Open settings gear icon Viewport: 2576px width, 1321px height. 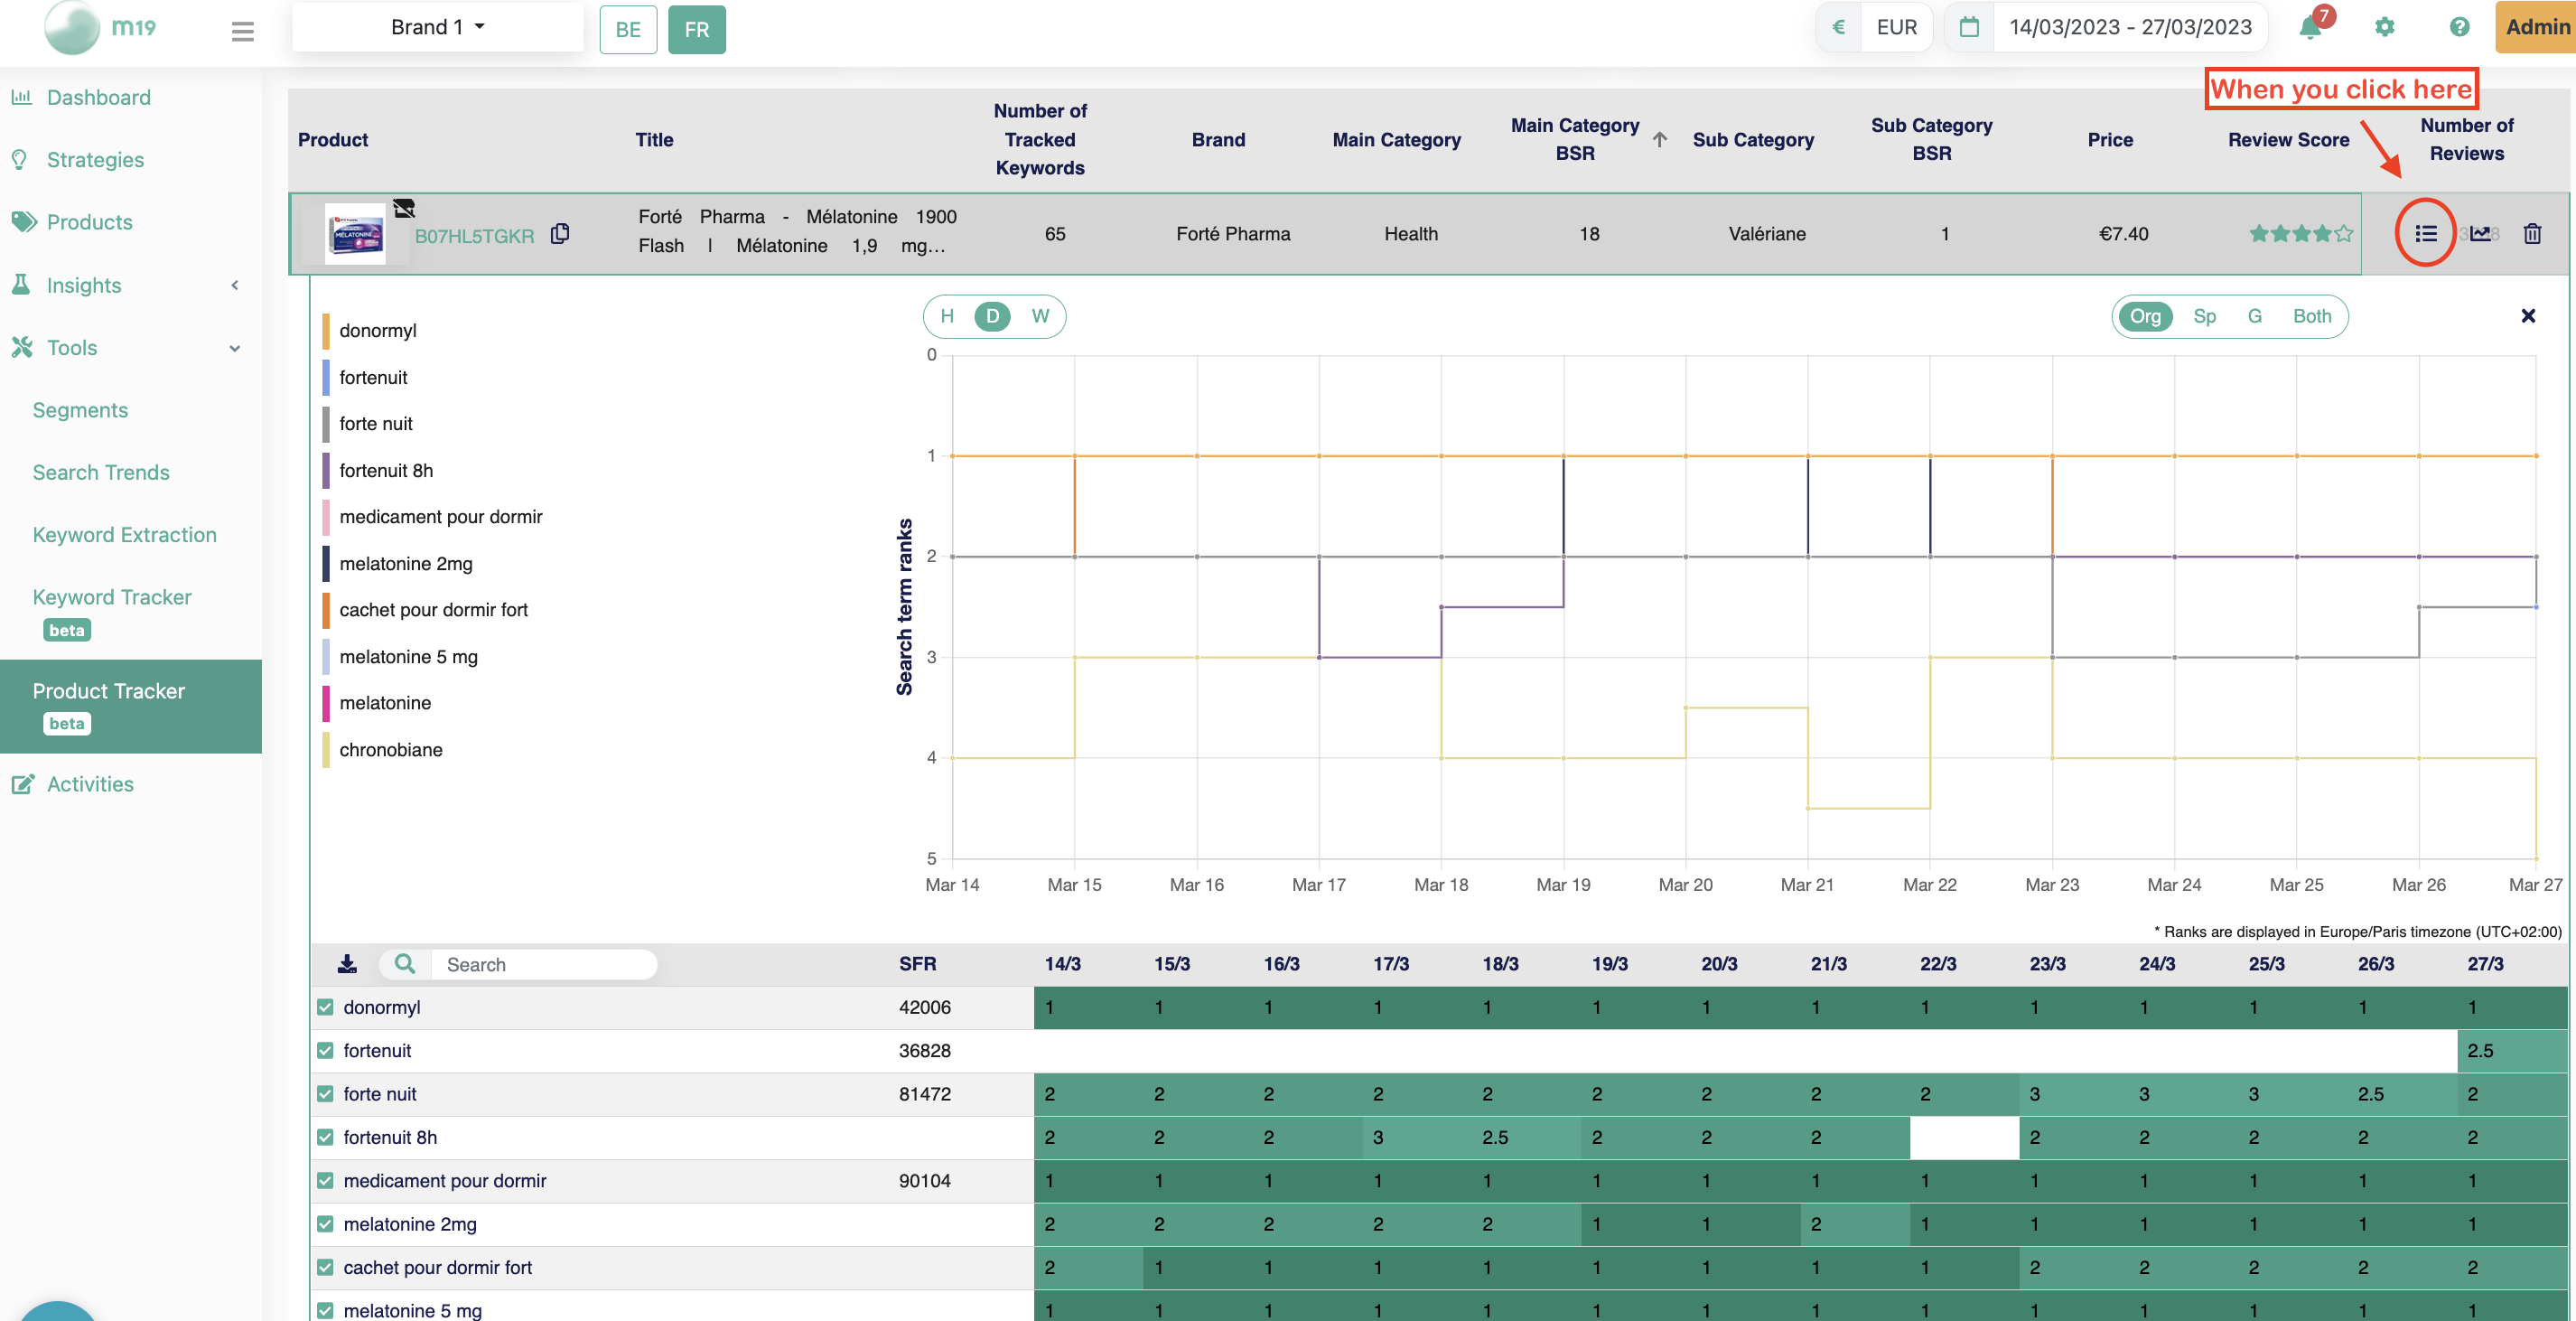[2385, 27]
